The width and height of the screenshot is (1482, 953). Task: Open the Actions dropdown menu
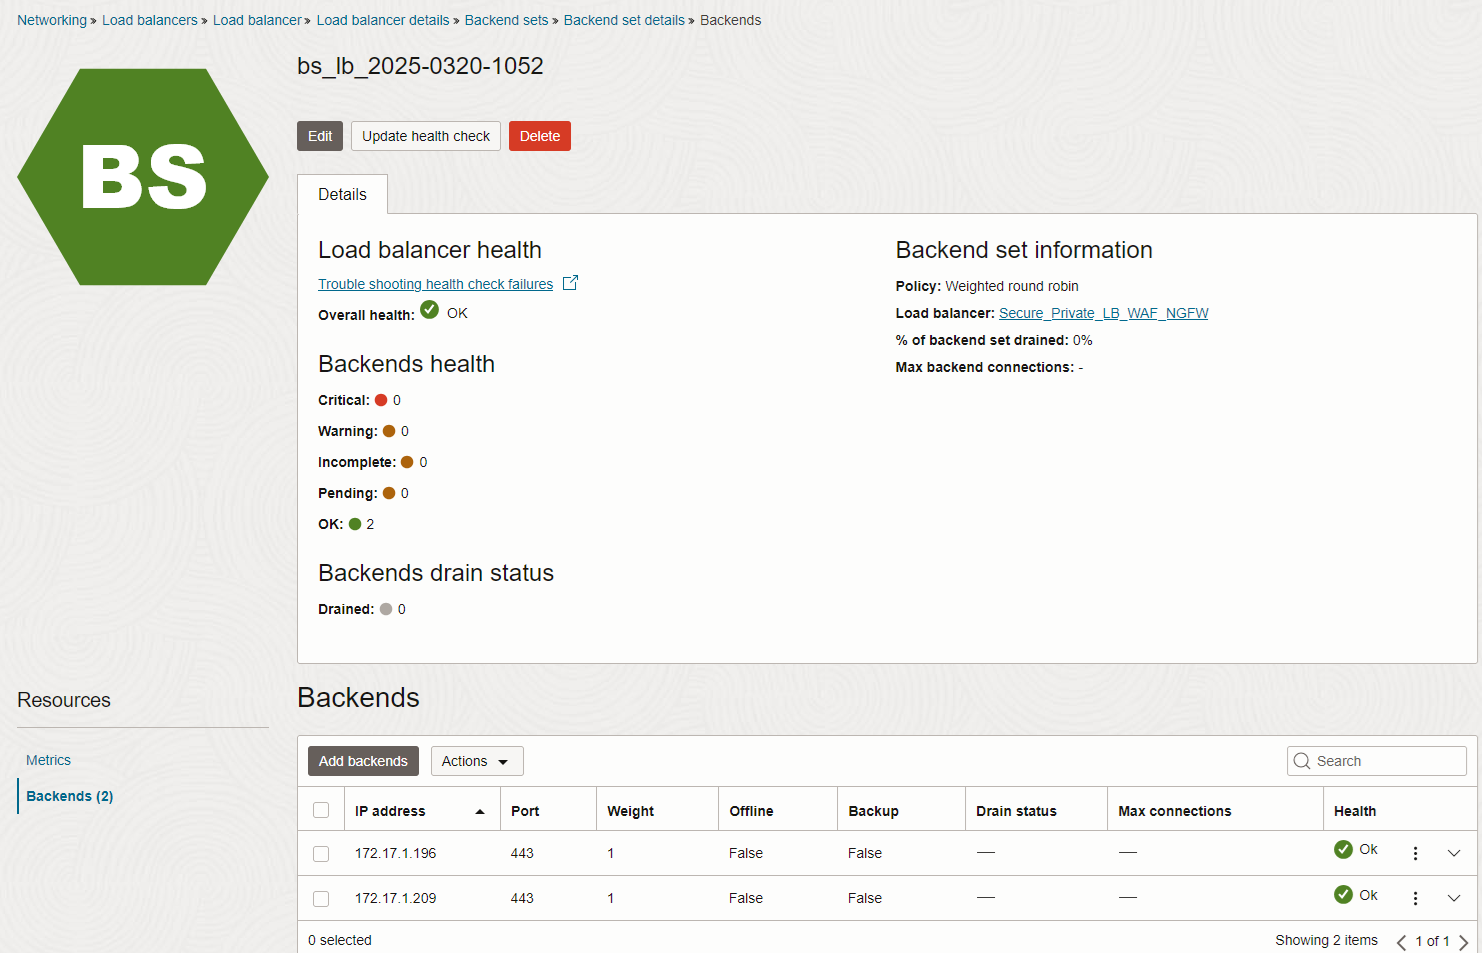point(477,760)
